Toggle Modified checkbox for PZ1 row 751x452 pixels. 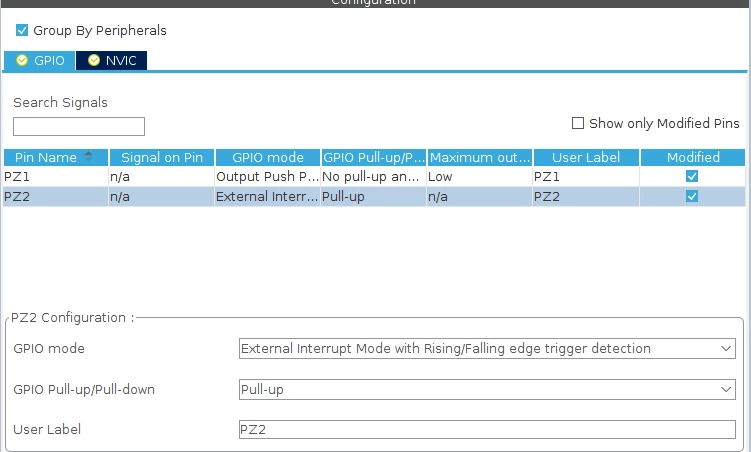tap(692, 176)
